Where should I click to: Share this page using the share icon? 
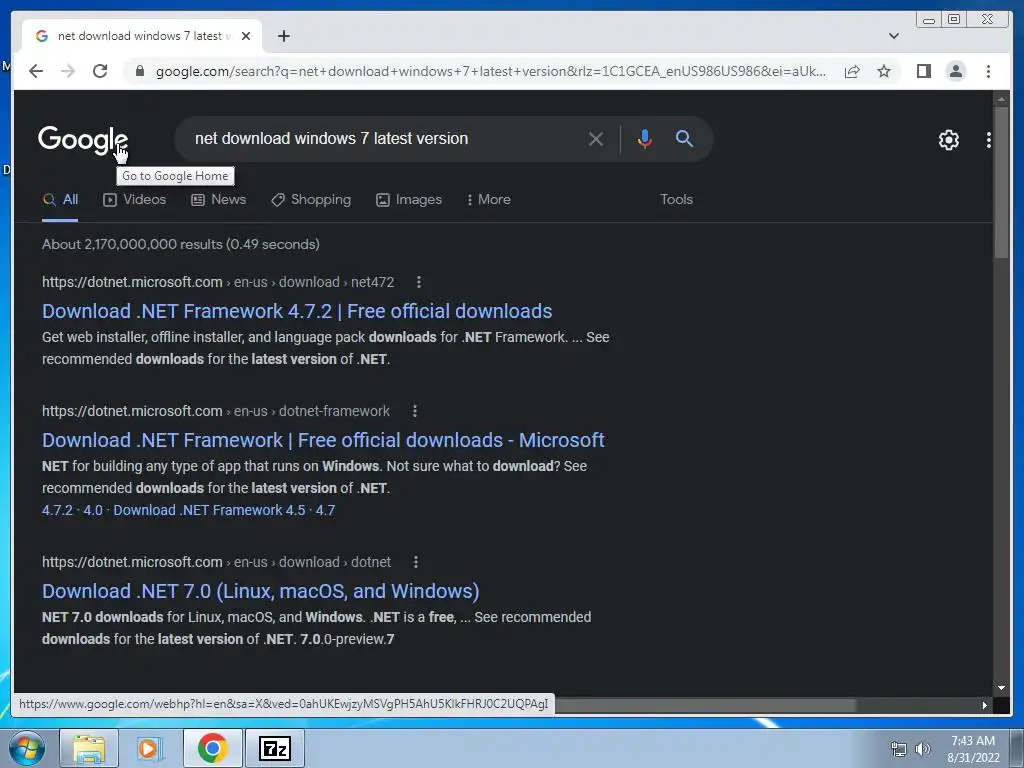pos(852,71)
